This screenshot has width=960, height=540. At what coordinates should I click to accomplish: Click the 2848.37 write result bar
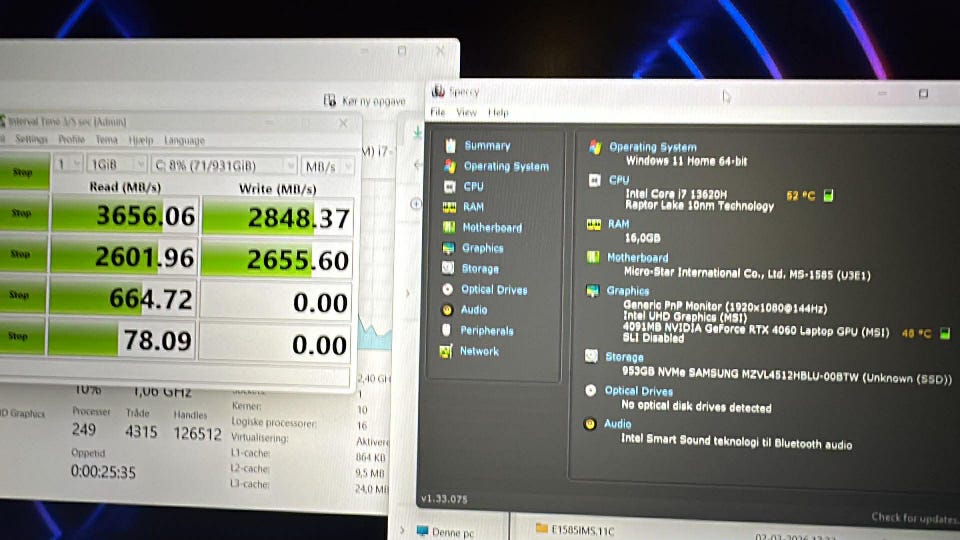point(277,217)
